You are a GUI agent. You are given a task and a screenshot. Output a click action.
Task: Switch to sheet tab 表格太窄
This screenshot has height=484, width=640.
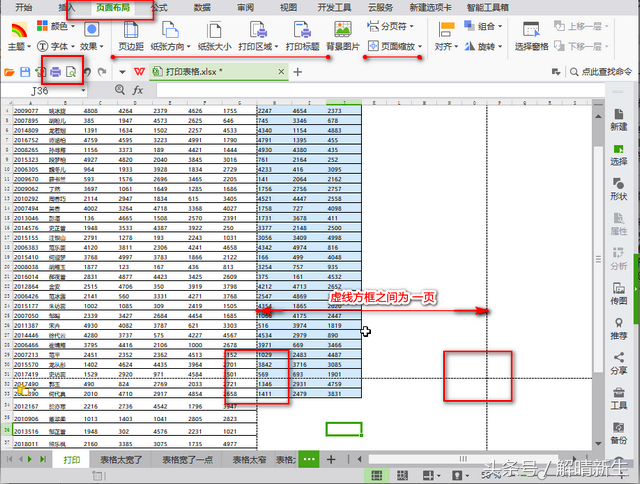pyautogui.click(x=249, y=460)
